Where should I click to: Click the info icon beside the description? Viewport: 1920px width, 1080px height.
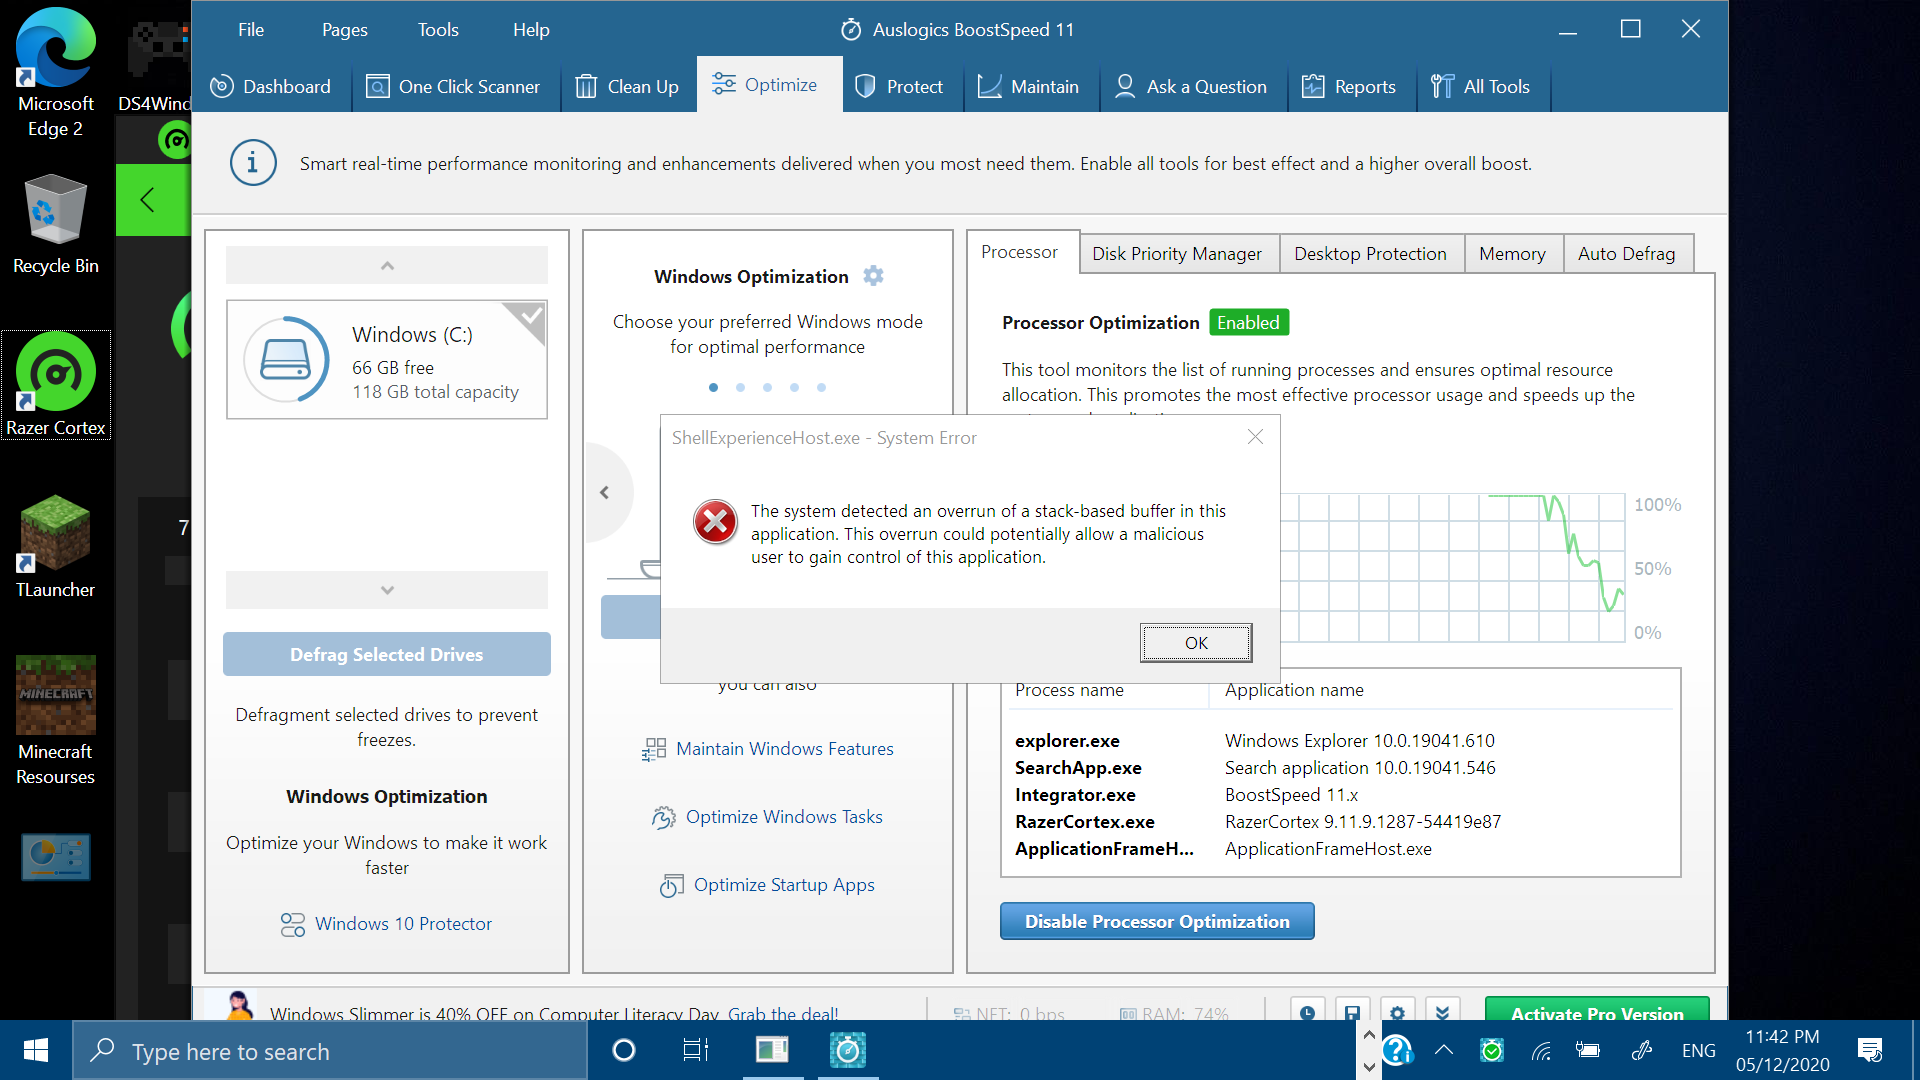pos(253,162)
